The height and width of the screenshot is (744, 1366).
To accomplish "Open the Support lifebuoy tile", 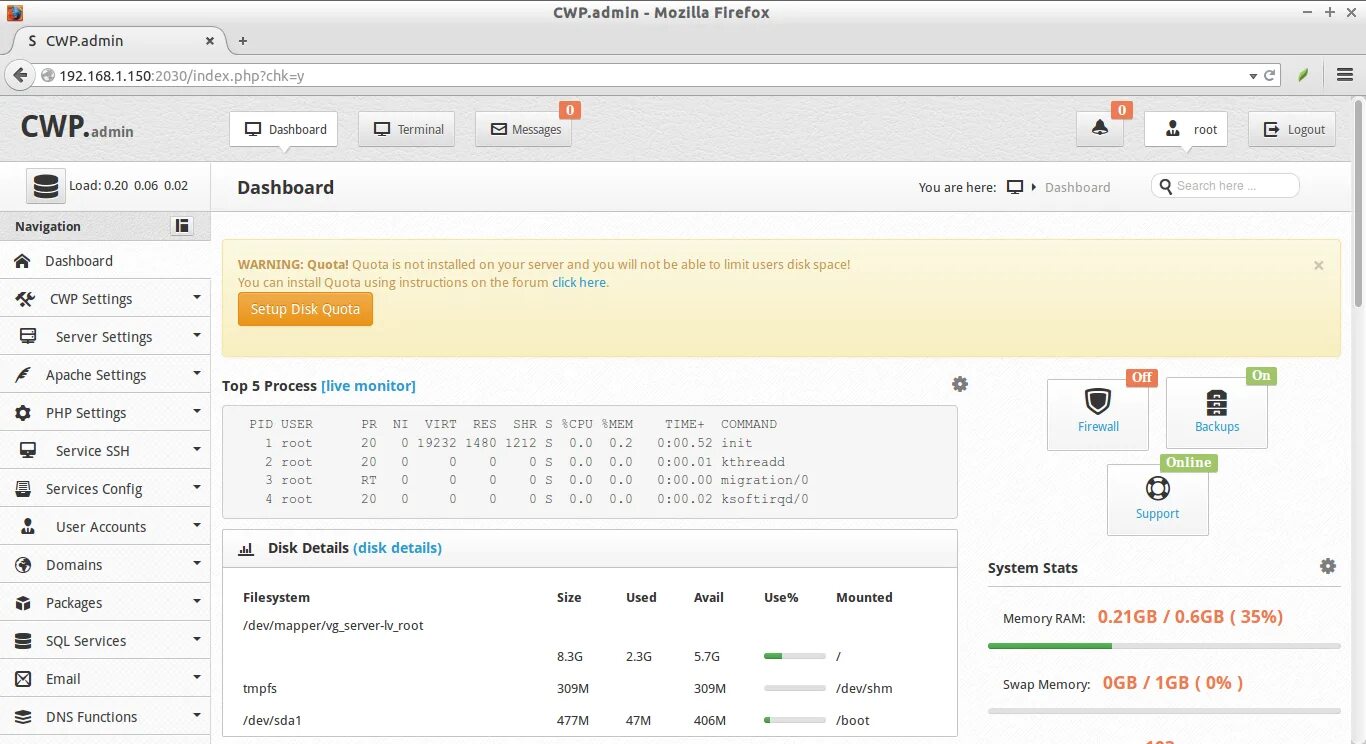I will tap(1158, 500).
